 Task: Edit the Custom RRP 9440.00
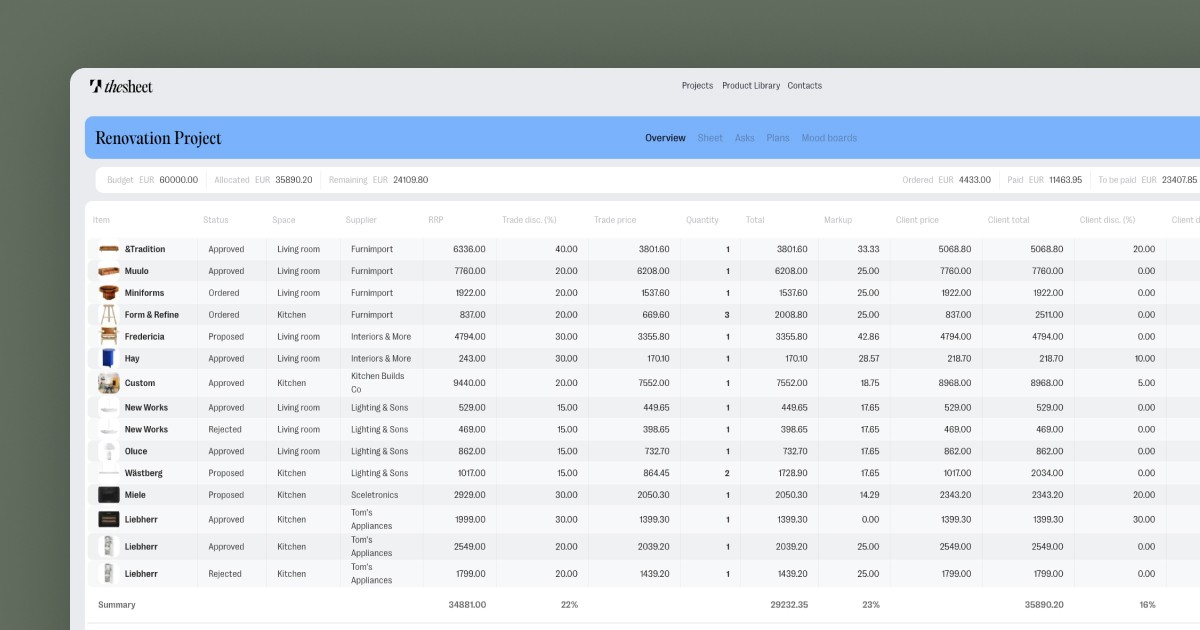click(469, 383)
